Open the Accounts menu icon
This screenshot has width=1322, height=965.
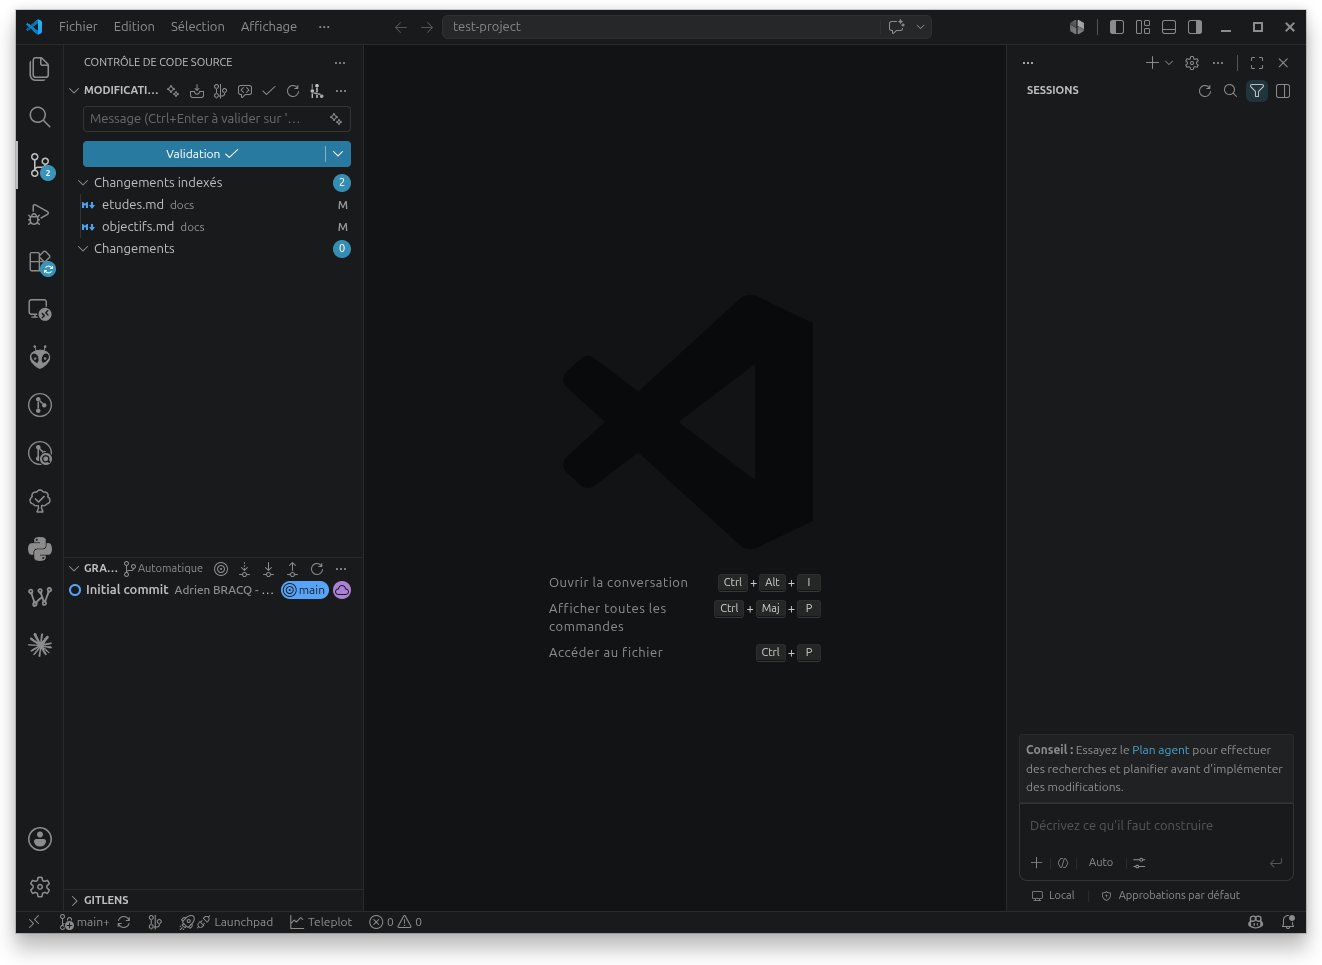point(40,839)
